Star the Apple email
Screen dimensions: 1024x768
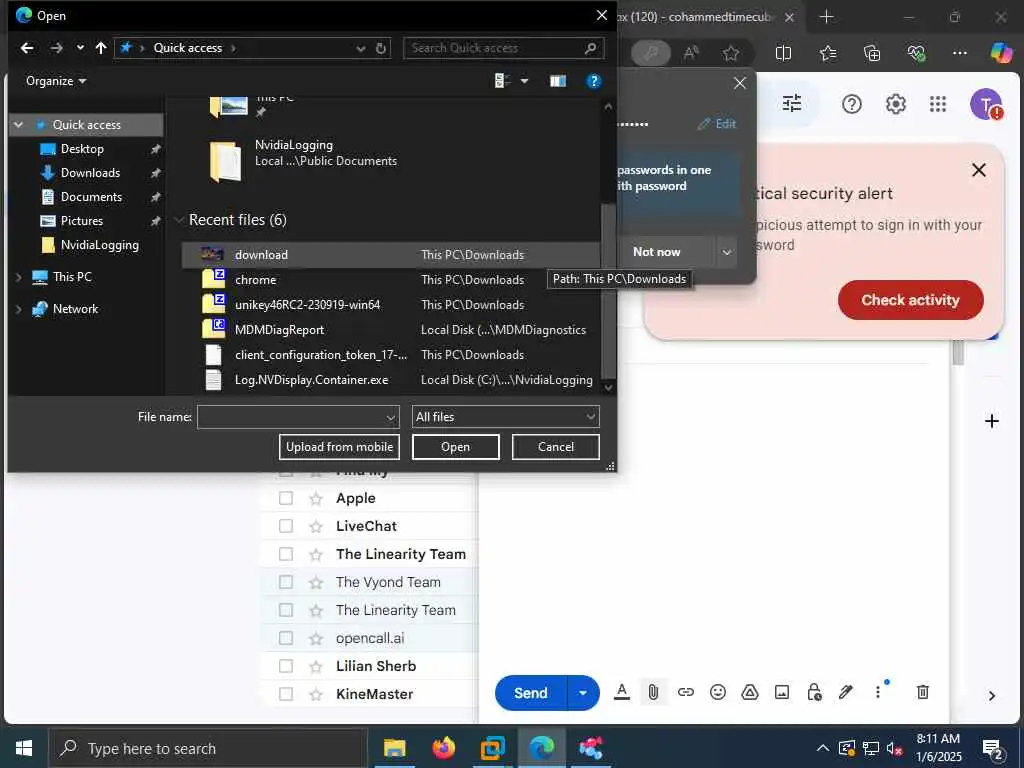point(316,498)
